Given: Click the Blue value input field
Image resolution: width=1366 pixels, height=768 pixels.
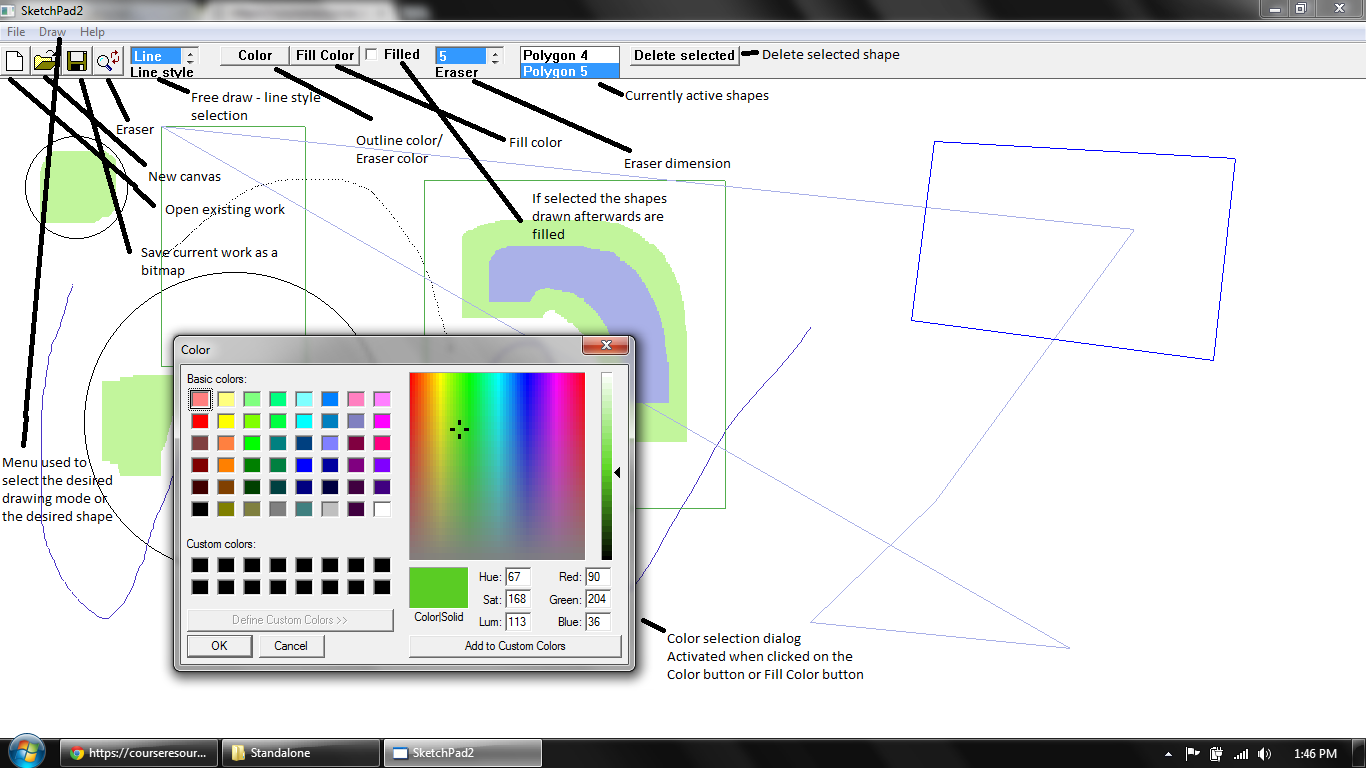Looking at the screenshot, I should coord(597,622).
